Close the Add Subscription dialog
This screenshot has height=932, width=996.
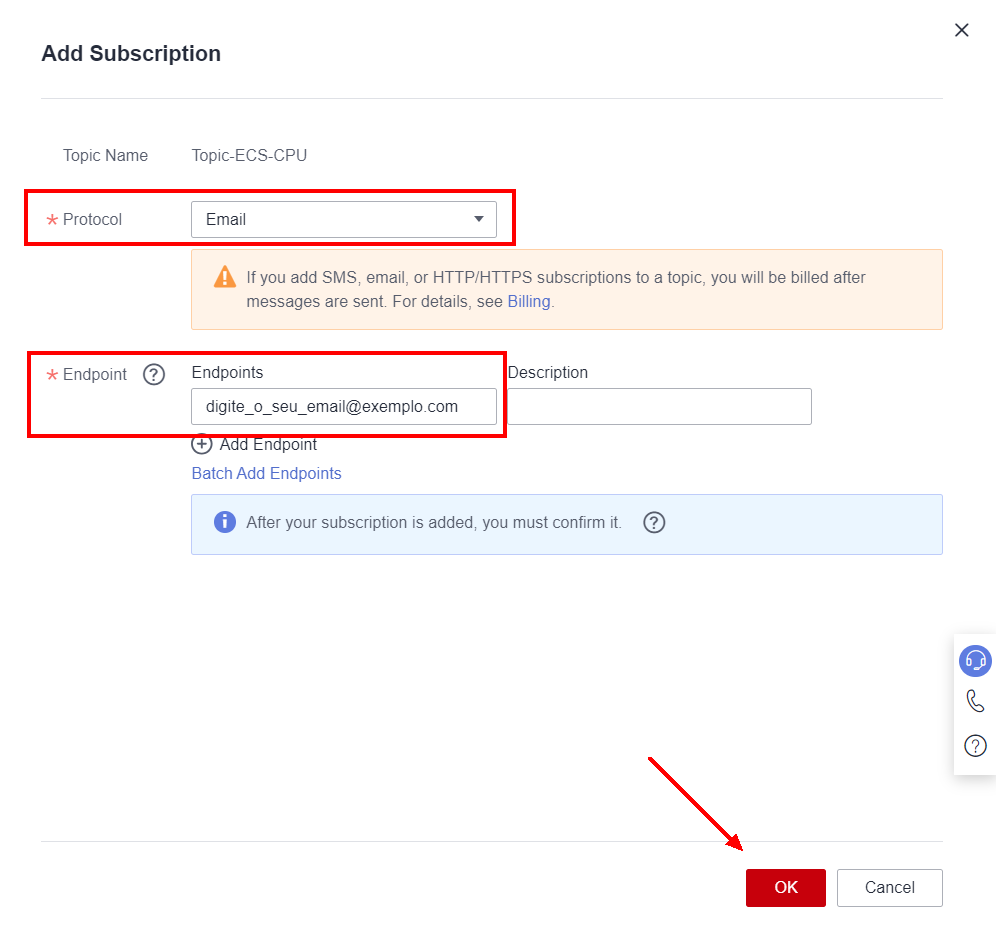coord(961,30)
